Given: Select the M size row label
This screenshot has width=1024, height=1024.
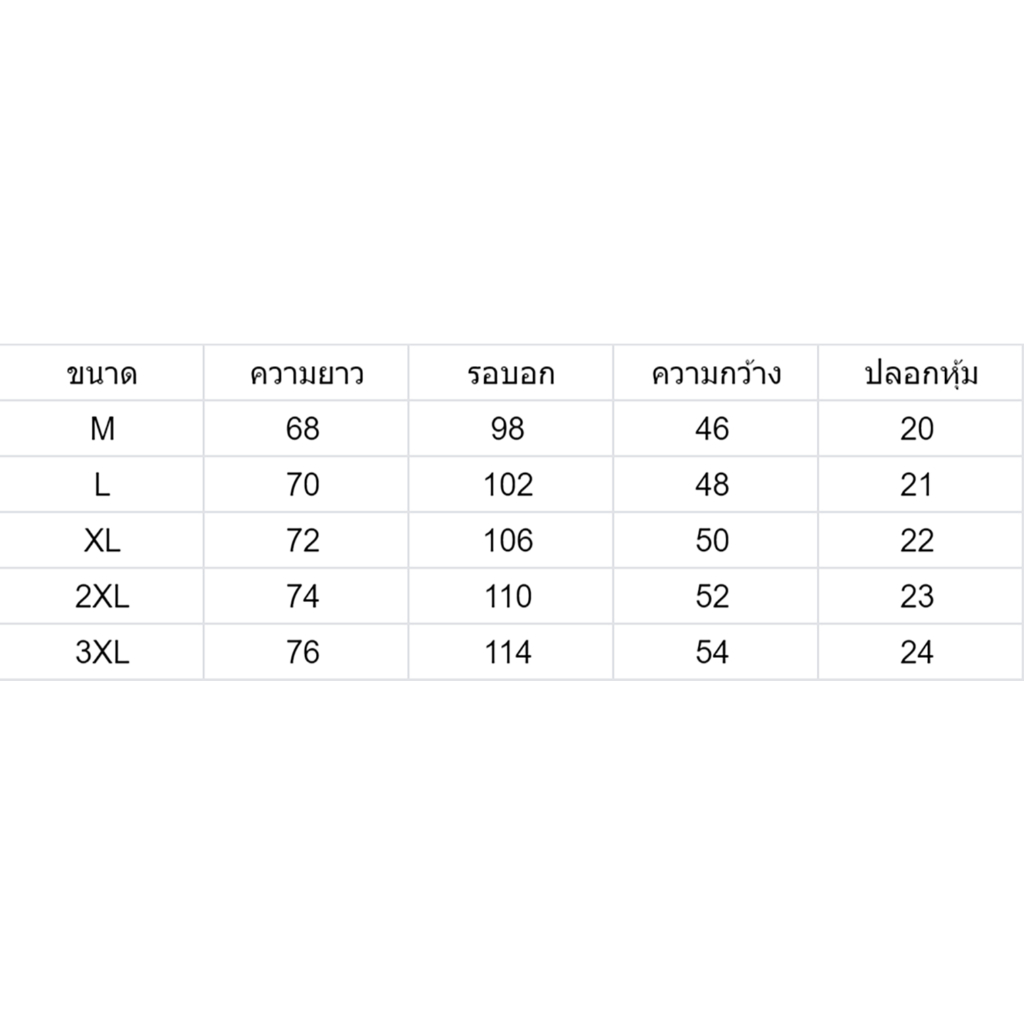Looking at the screenshot, I should coord(102,428).
